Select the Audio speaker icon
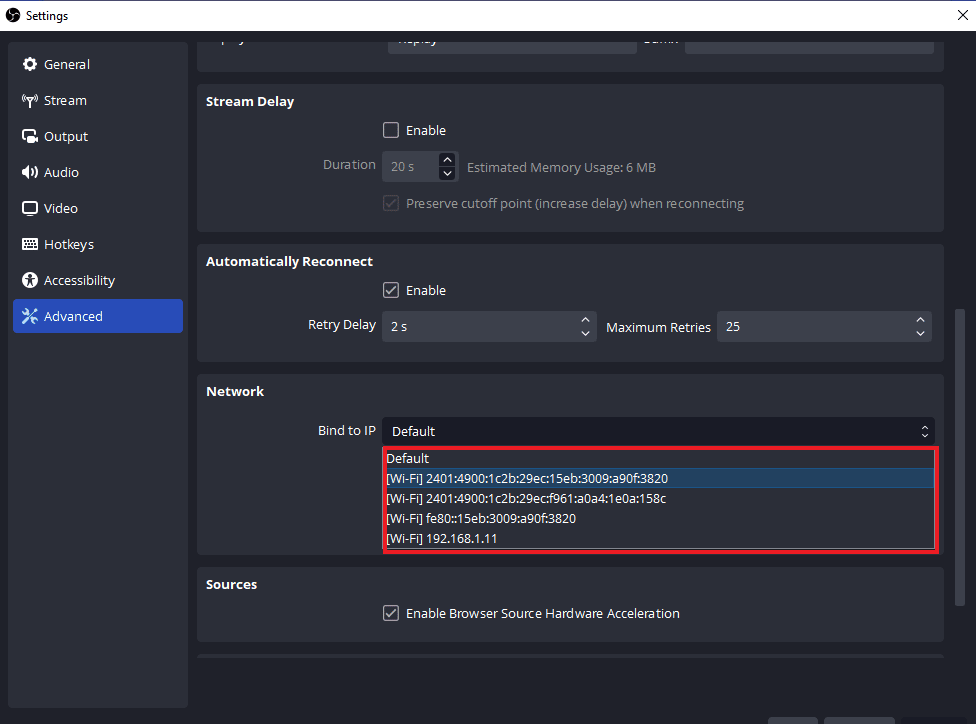The height and width of the screenshot is (724, 976). (29, 172)
